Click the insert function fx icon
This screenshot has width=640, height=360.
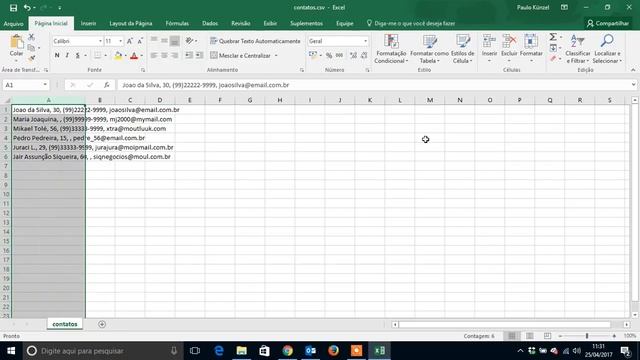coord(107,85)
